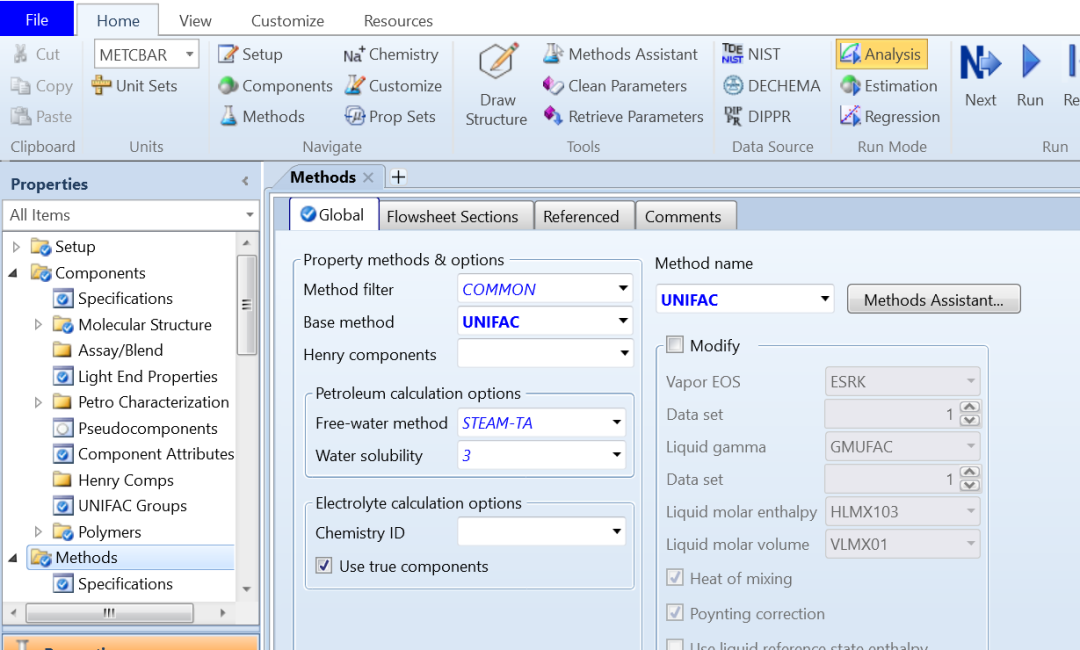
Task: Open the Free-water method dropdown
Action: [x=616, y=423]
